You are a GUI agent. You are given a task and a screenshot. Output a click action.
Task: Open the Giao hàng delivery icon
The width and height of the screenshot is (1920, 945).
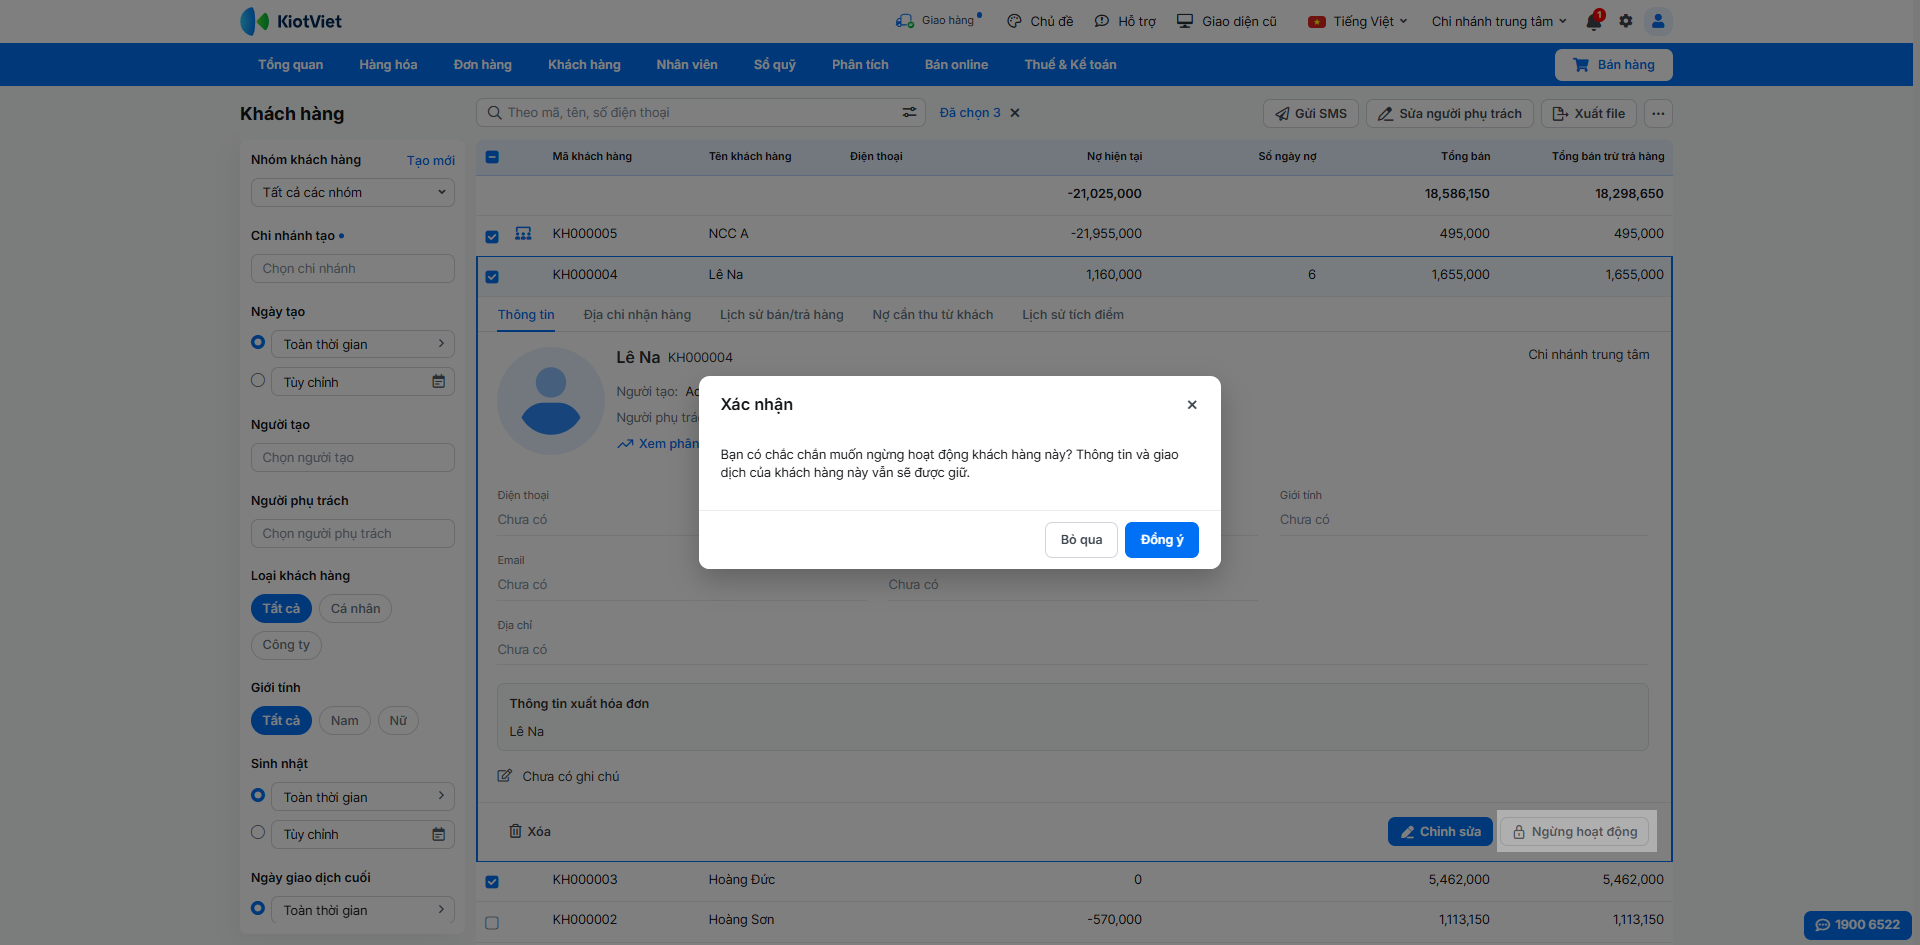pyautogui.click(x=905, y=21)
